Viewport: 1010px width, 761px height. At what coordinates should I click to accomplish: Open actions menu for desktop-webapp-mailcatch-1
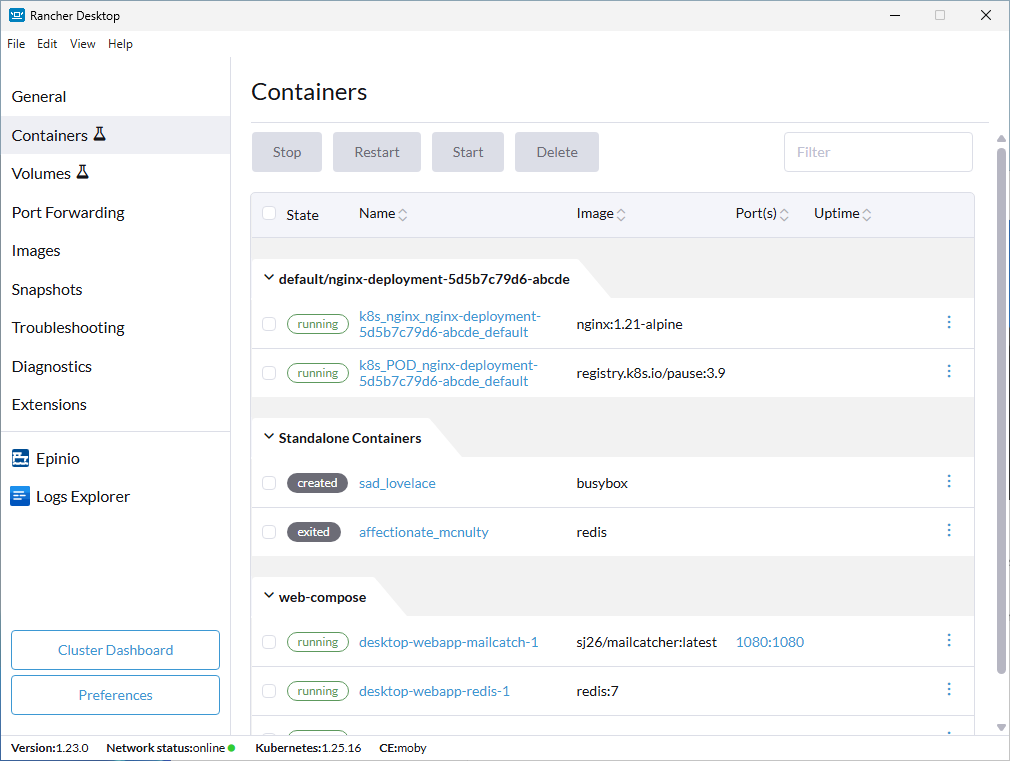949,640
